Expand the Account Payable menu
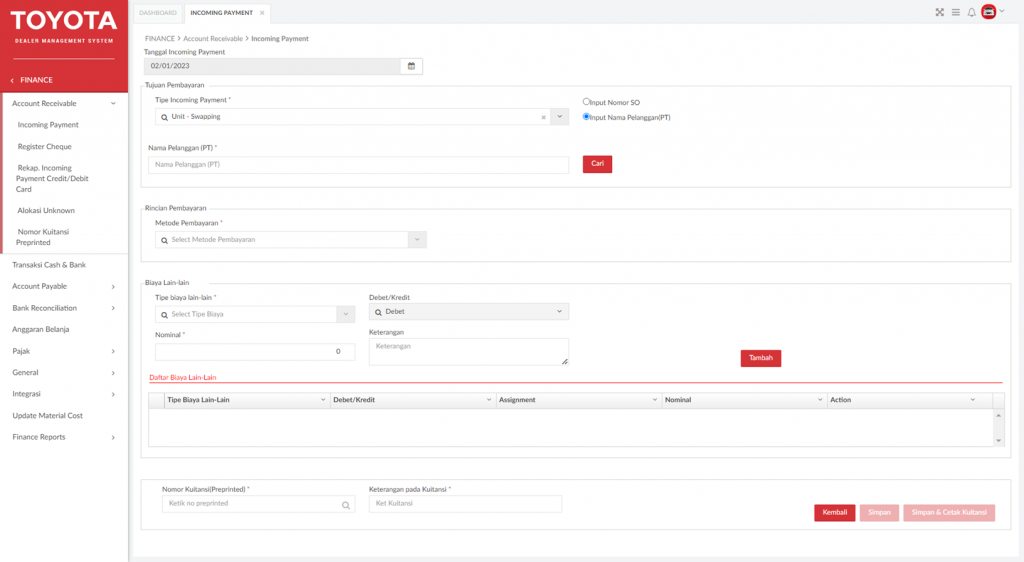This screenshot has height=562, width=1024. click(x=113, y=287)
